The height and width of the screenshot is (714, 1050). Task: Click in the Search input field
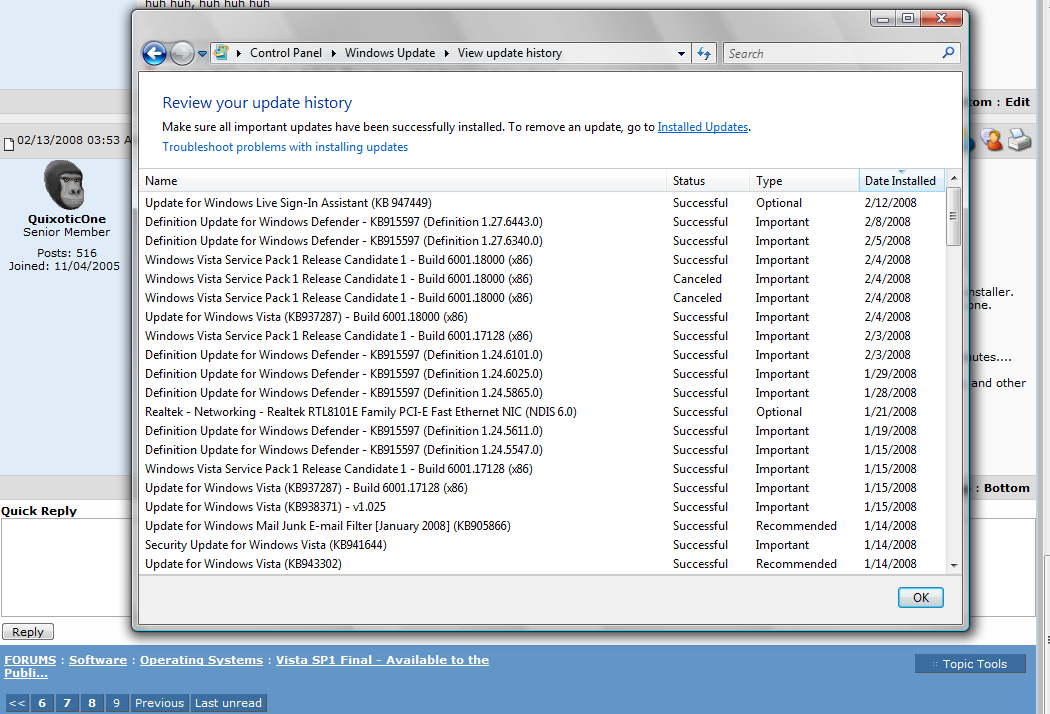pos(830,54)
